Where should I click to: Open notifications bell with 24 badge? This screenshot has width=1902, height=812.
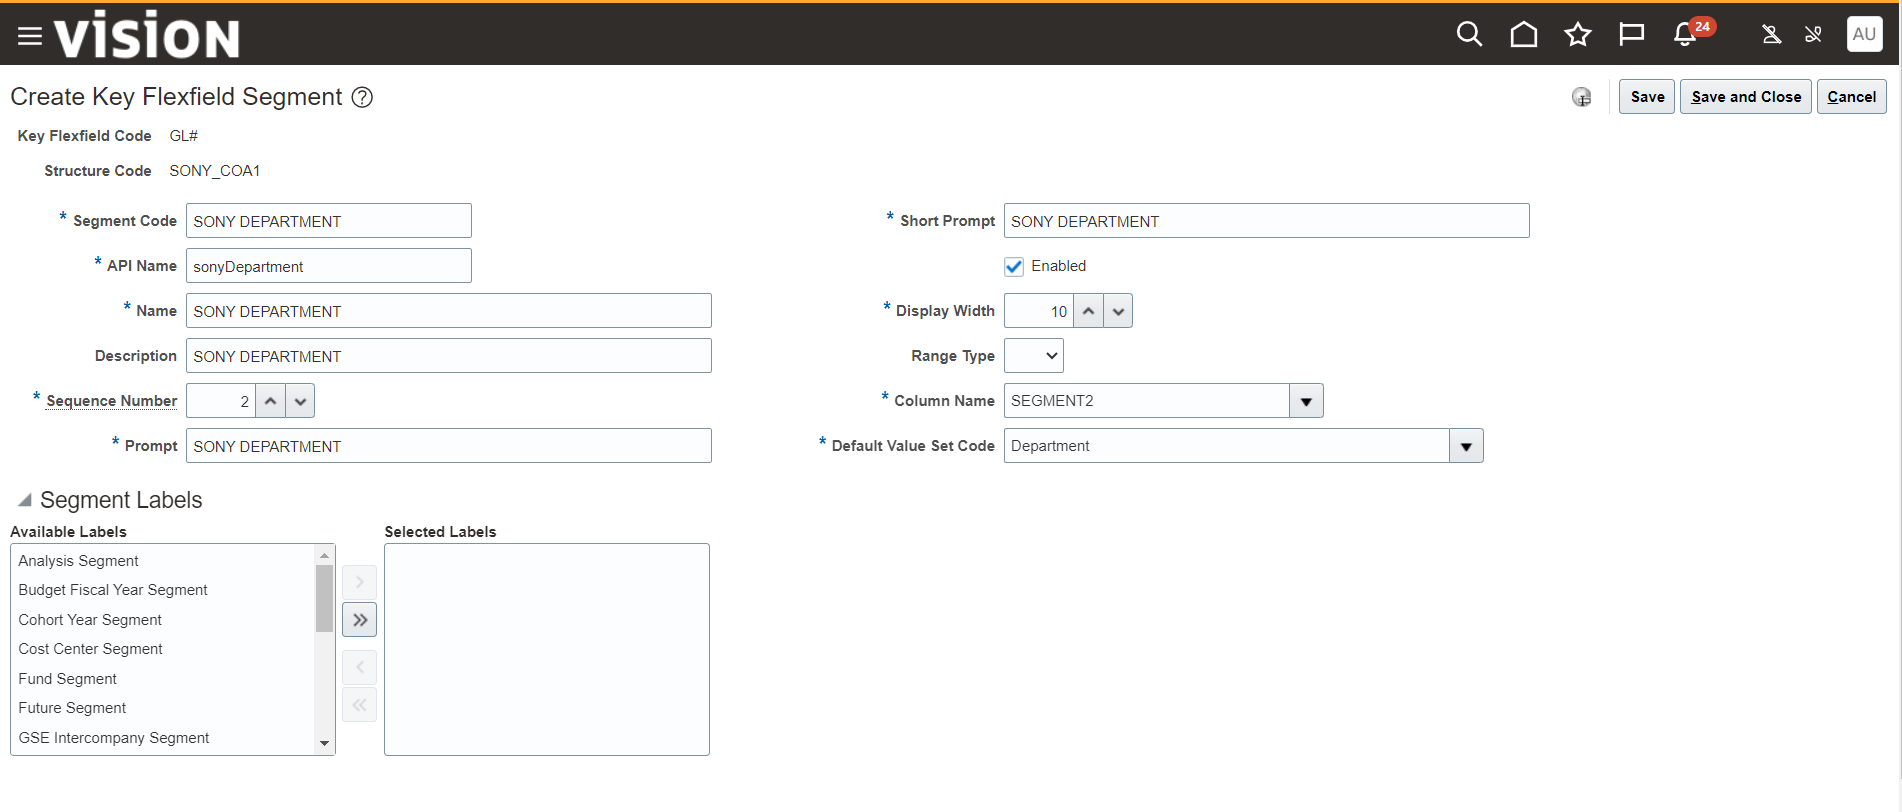1685,35
